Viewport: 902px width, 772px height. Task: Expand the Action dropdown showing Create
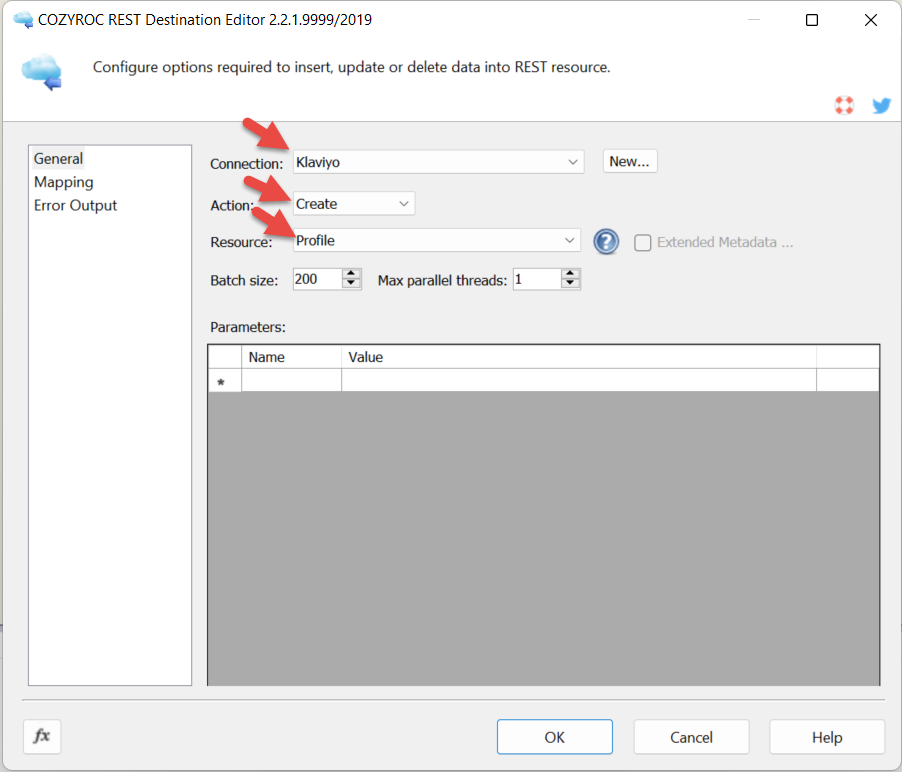click(354, 204)
